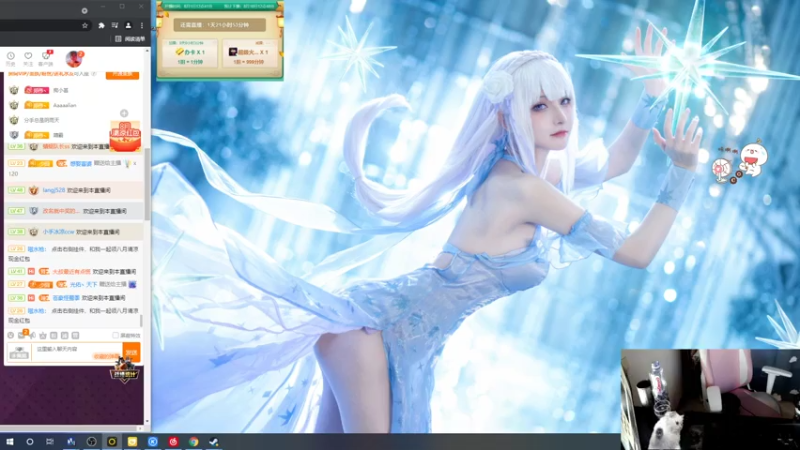Open the red NetEase music taskbar icon

[173, 442]
